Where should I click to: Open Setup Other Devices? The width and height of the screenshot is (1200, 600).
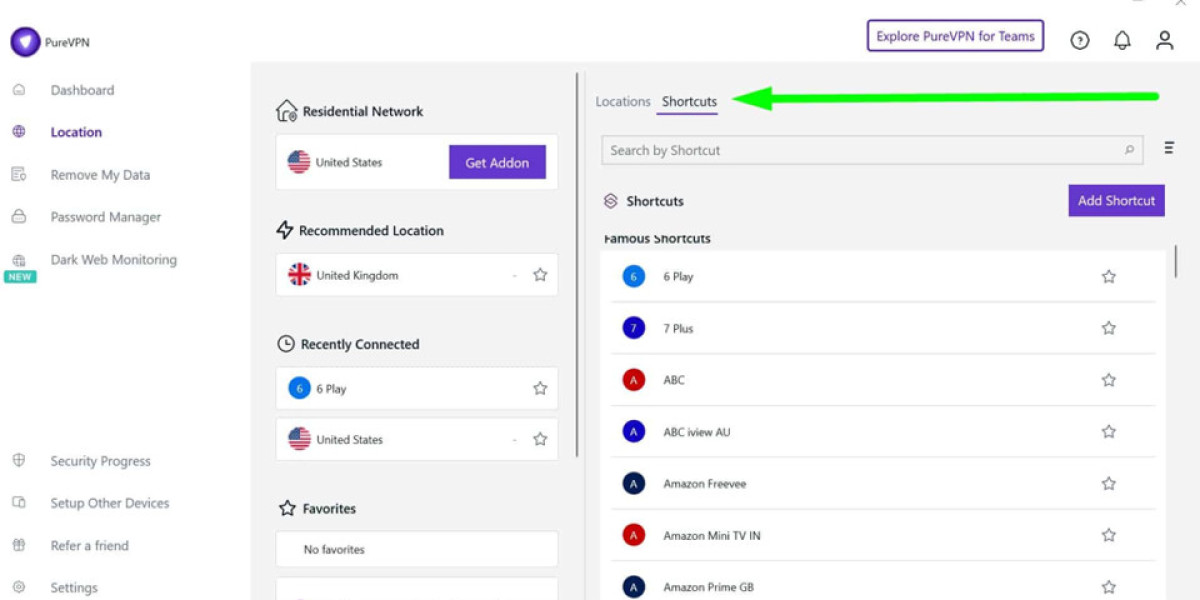coord(110,503)
